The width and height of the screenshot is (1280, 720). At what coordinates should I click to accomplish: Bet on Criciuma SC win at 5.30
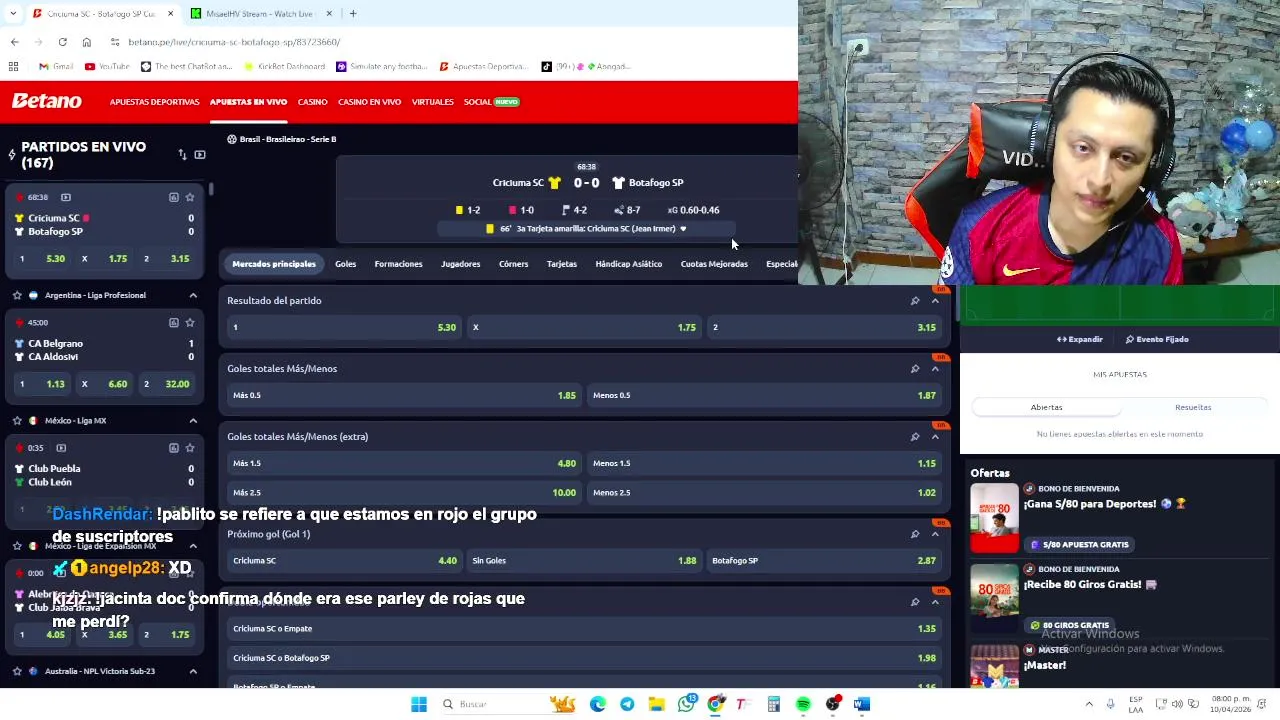pyautogui.click(x=344, y=327)
